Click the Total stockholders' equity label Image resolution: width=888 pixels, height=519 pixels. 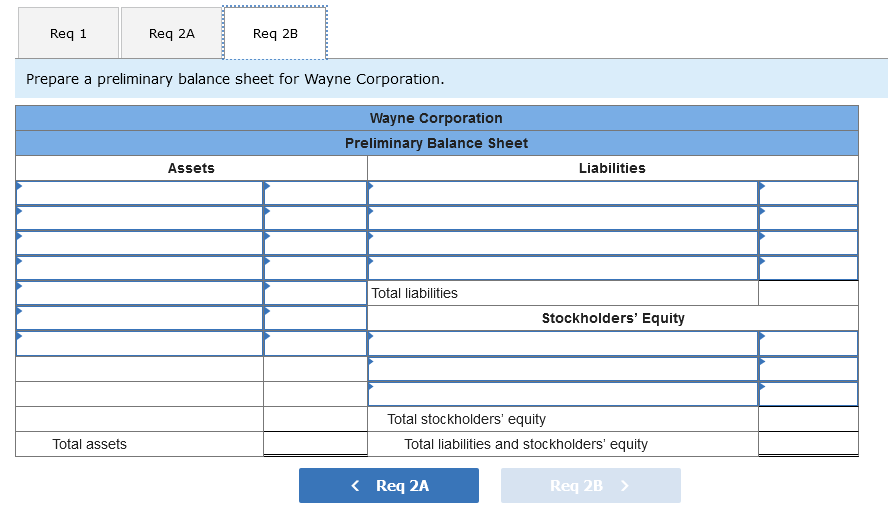coord(467,419)
